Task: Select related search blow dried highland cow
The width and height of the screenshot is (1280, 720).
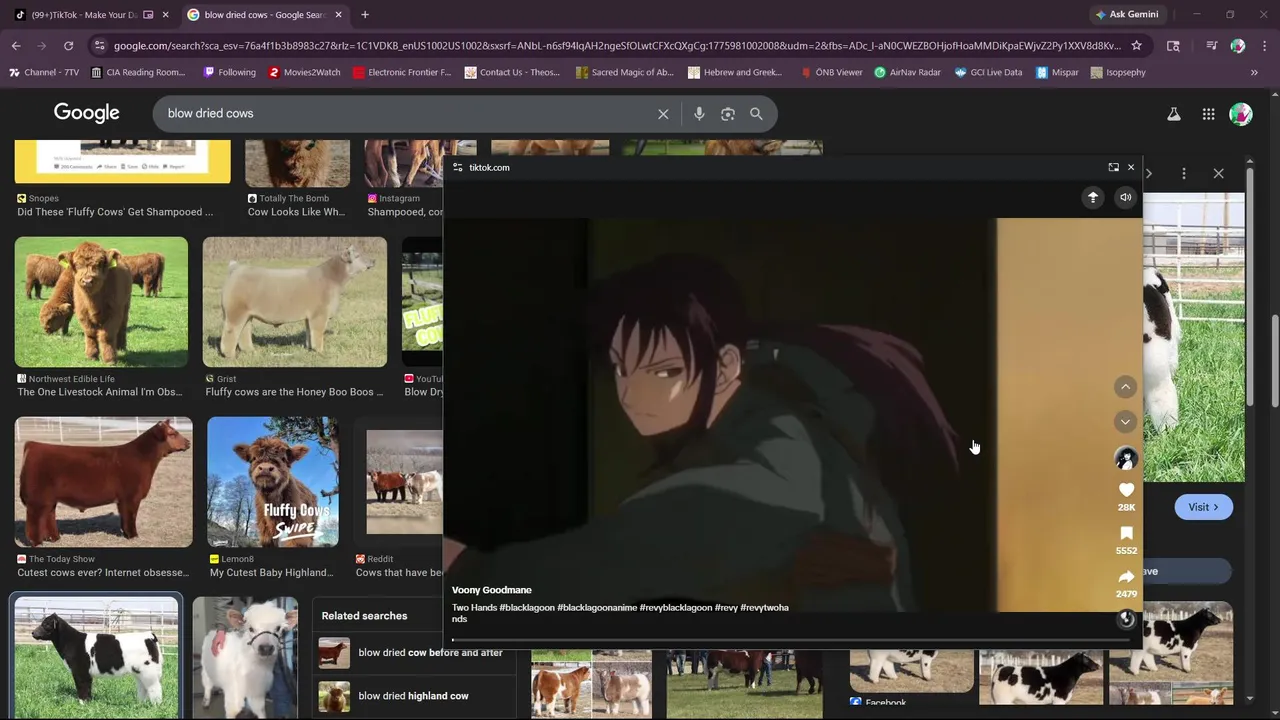Action: tap(413, 696)
